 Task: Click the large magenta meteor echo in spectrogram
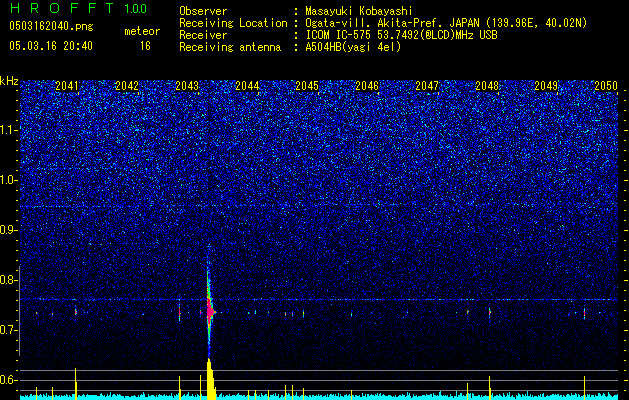click(209, 311)
